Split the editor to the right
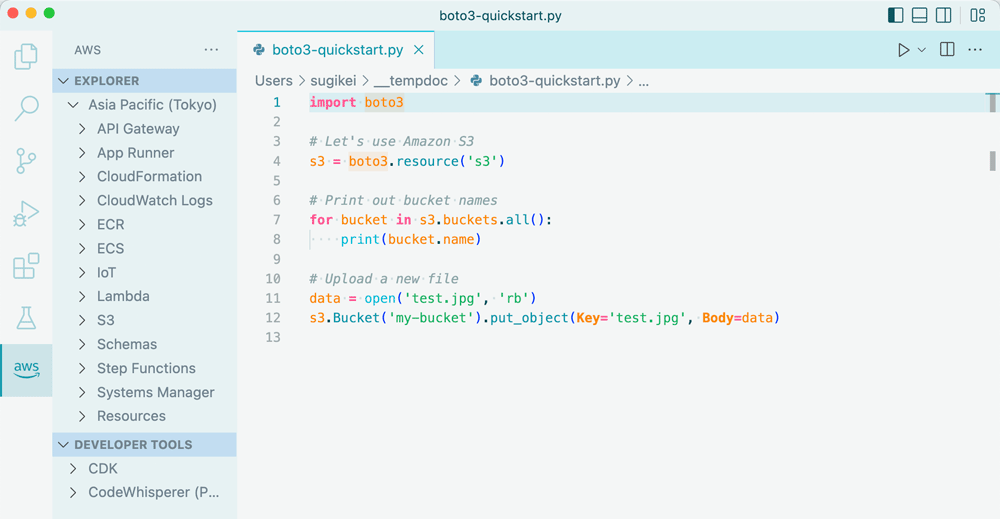 [947, 50]
